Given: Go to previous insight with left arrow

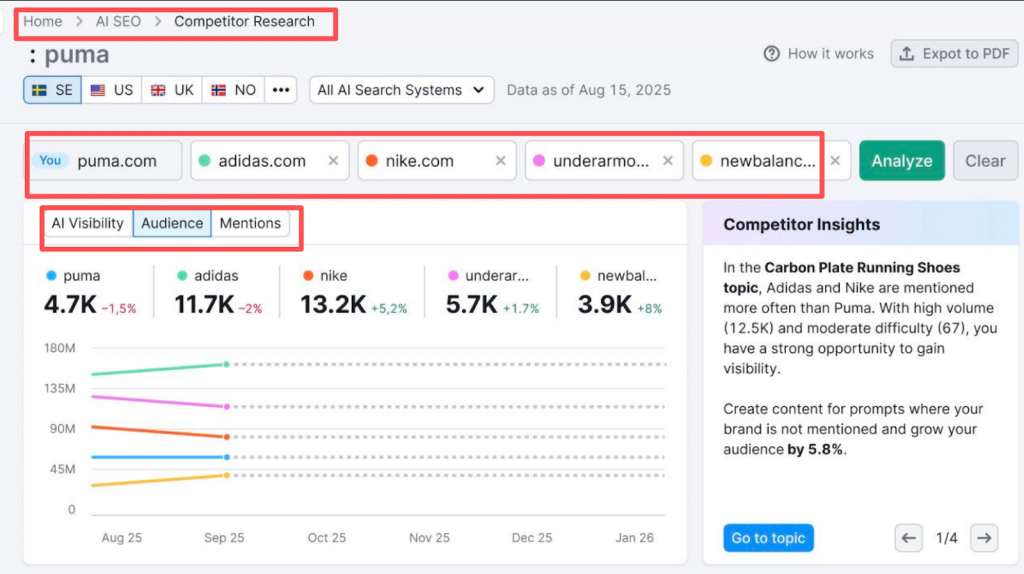Looking at the screenshot, I should click(x=908, y=539).
